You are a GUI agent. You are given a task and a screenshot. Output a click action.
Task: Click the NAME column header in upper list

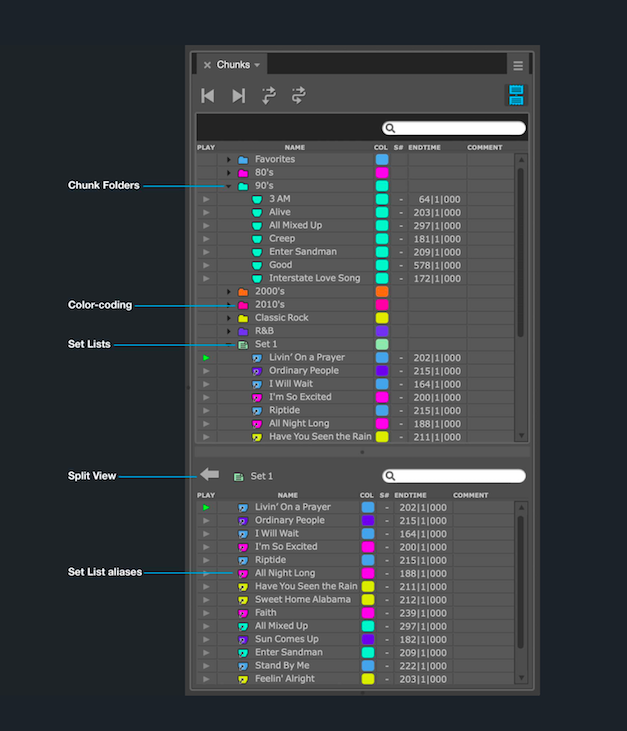[294, 148]
